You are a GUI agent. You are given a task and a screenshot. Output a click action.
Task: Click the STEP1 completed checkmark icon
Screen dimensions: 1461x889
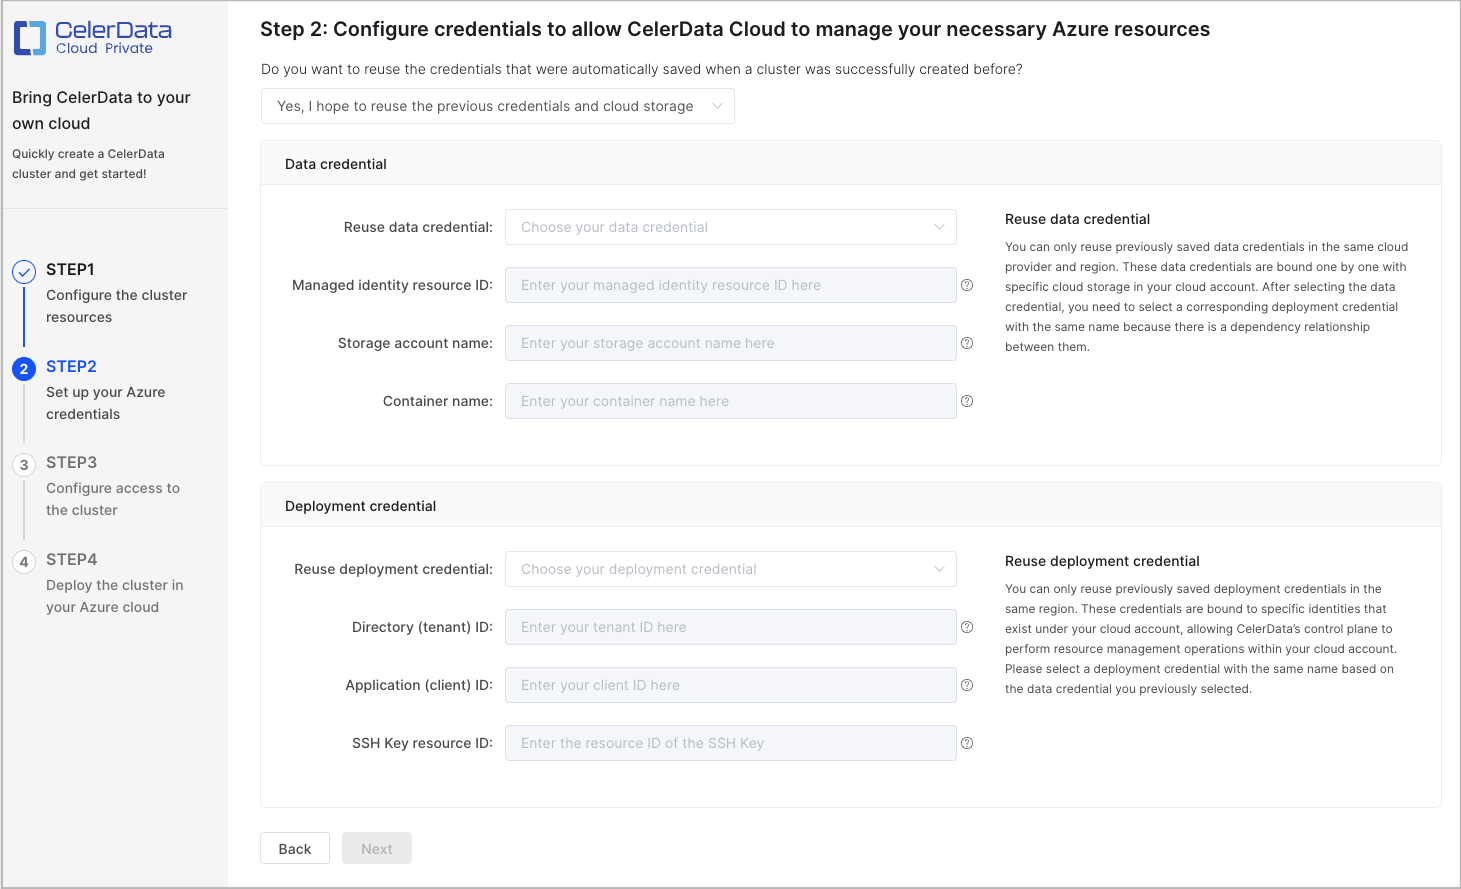23,269
